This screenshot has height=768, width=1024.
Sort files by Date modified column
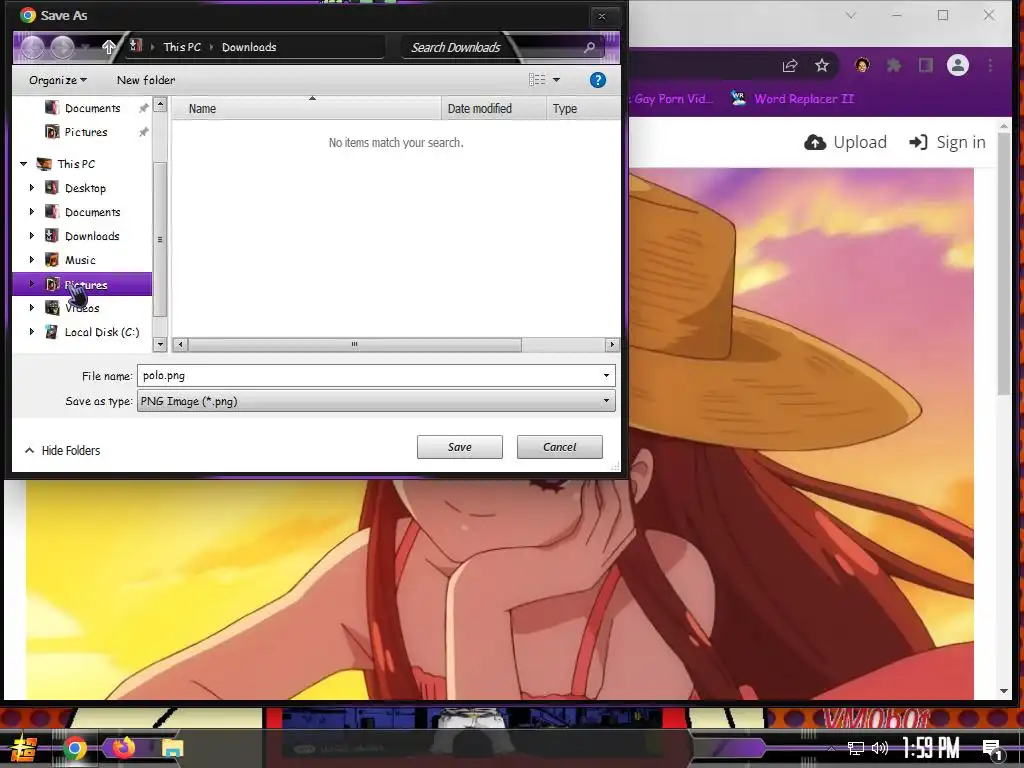[493, 108]
